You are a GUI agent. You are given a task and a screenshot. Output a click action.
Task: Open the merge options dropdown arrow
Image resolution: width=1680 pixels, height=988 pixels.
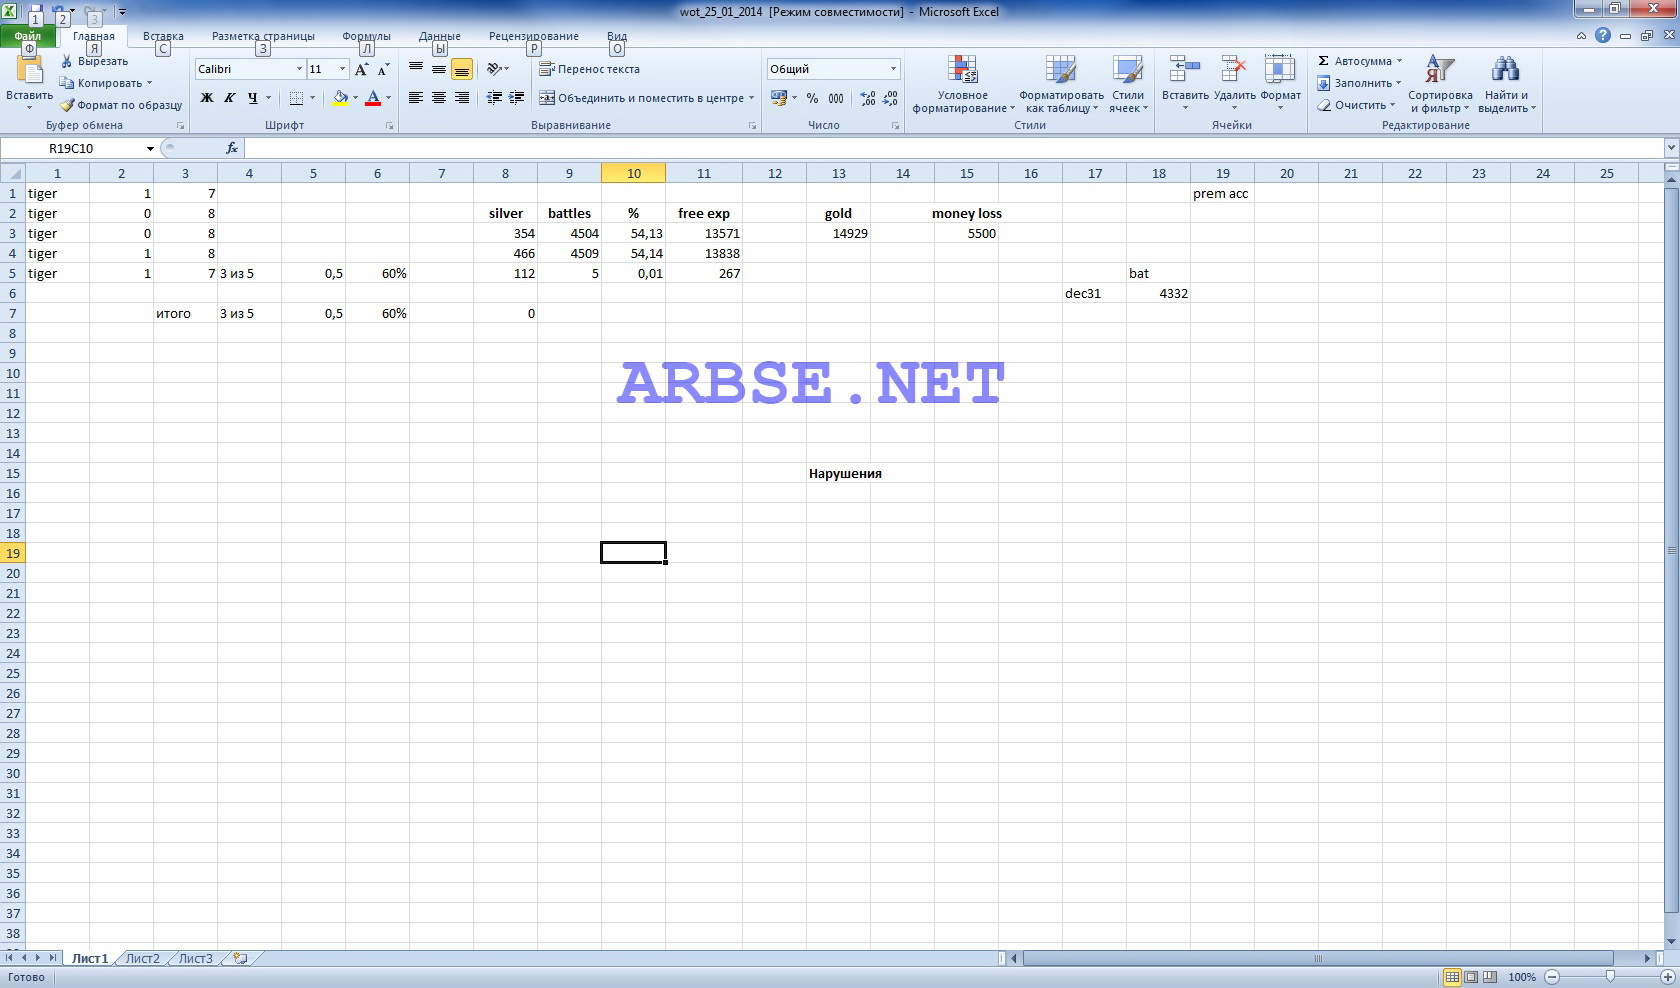point(751,98)
